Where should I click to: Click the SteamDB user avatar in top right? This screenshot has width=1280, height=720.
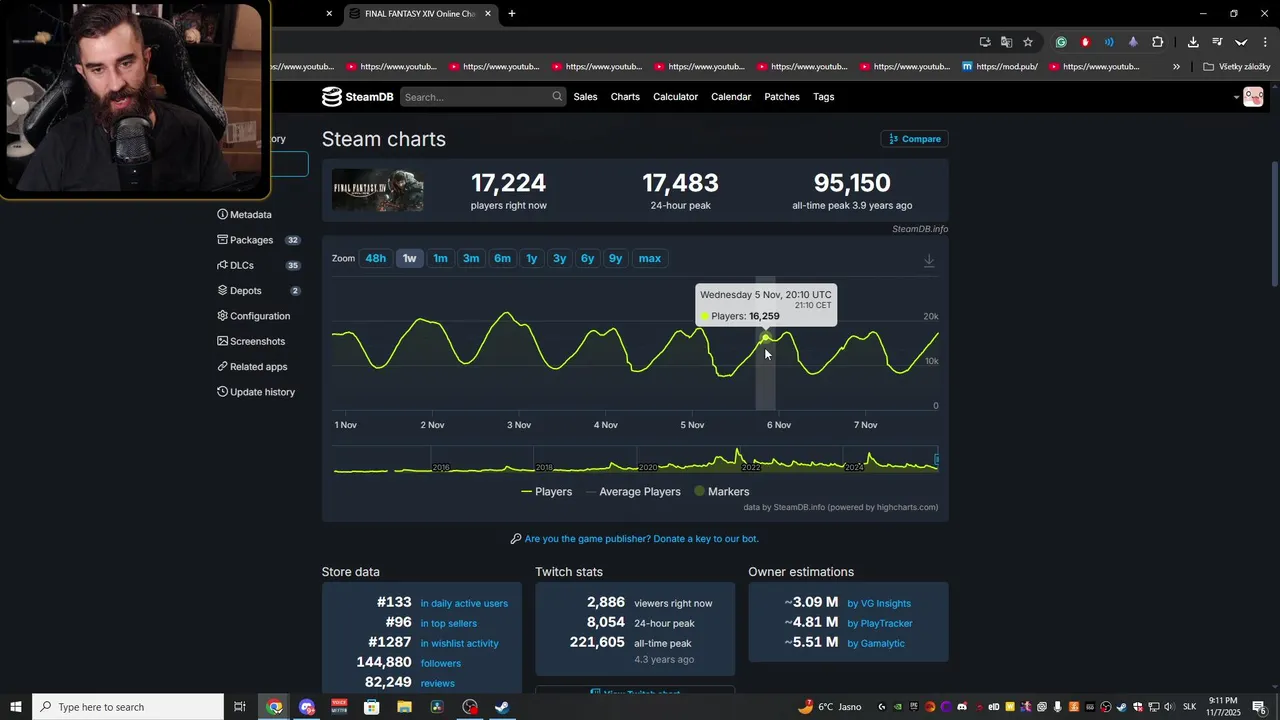1253,97
